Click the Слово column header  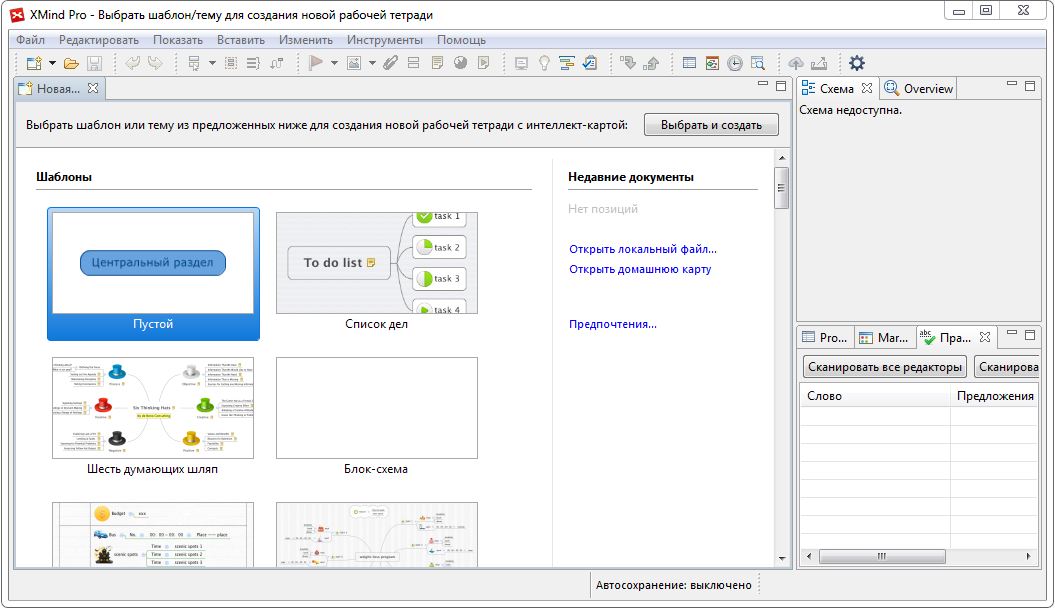pyautogui.click(x=875, y=396)
